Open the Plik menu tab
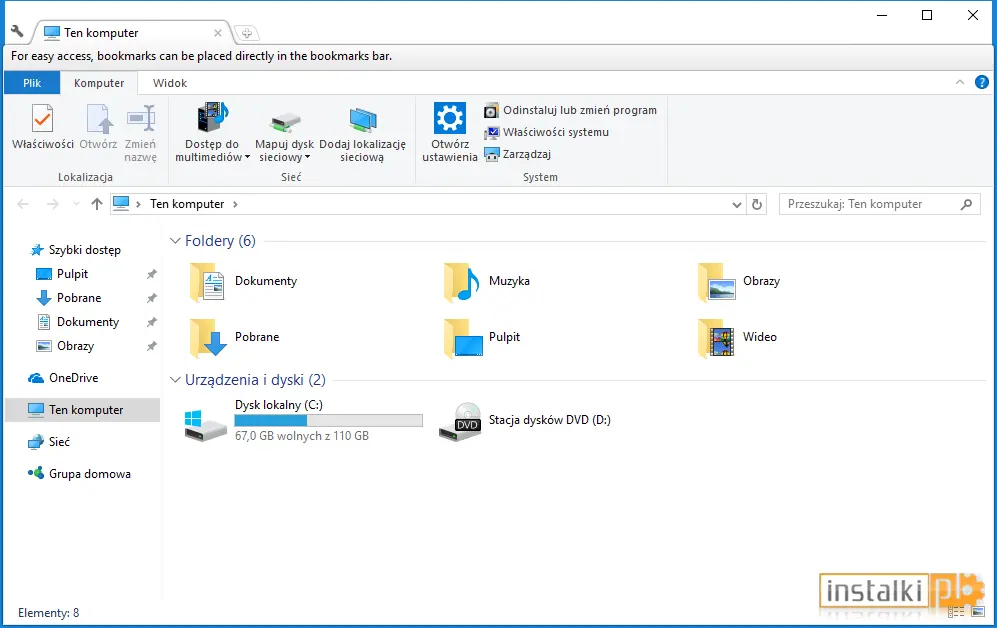This screenshot has height=628, width=997. pyautogui.click(x=32, y=83)
